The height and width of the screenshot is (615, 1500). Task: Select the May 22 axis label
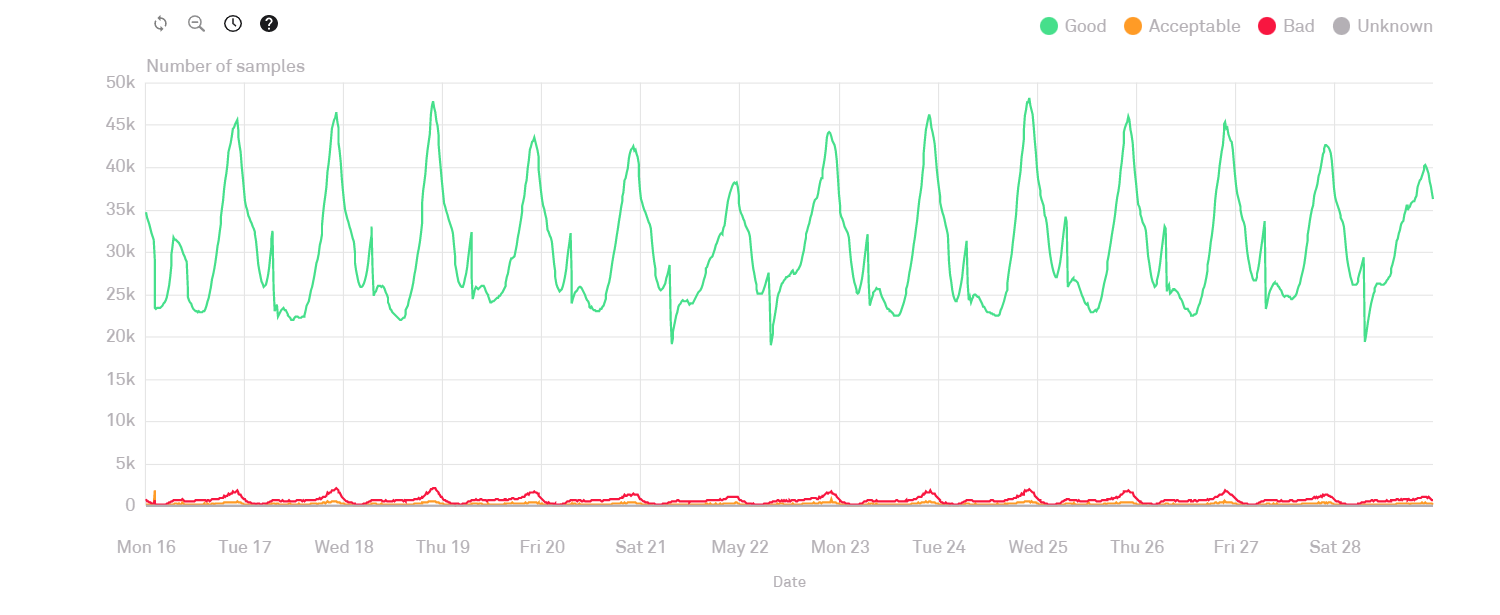pyautogui.click(x=740, y=547)
